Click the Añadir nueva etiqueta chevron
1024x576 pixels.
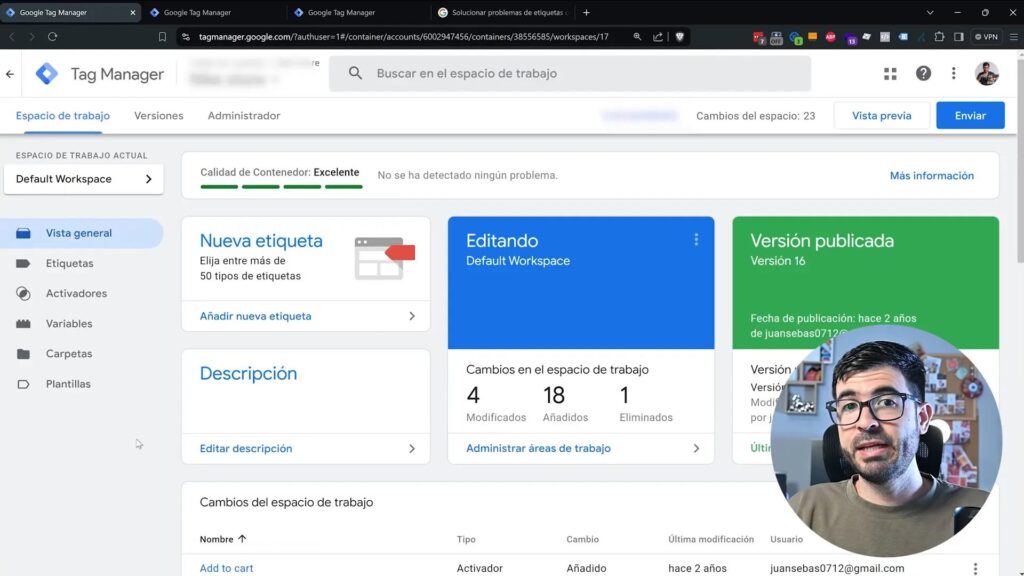tap(411, 316)
